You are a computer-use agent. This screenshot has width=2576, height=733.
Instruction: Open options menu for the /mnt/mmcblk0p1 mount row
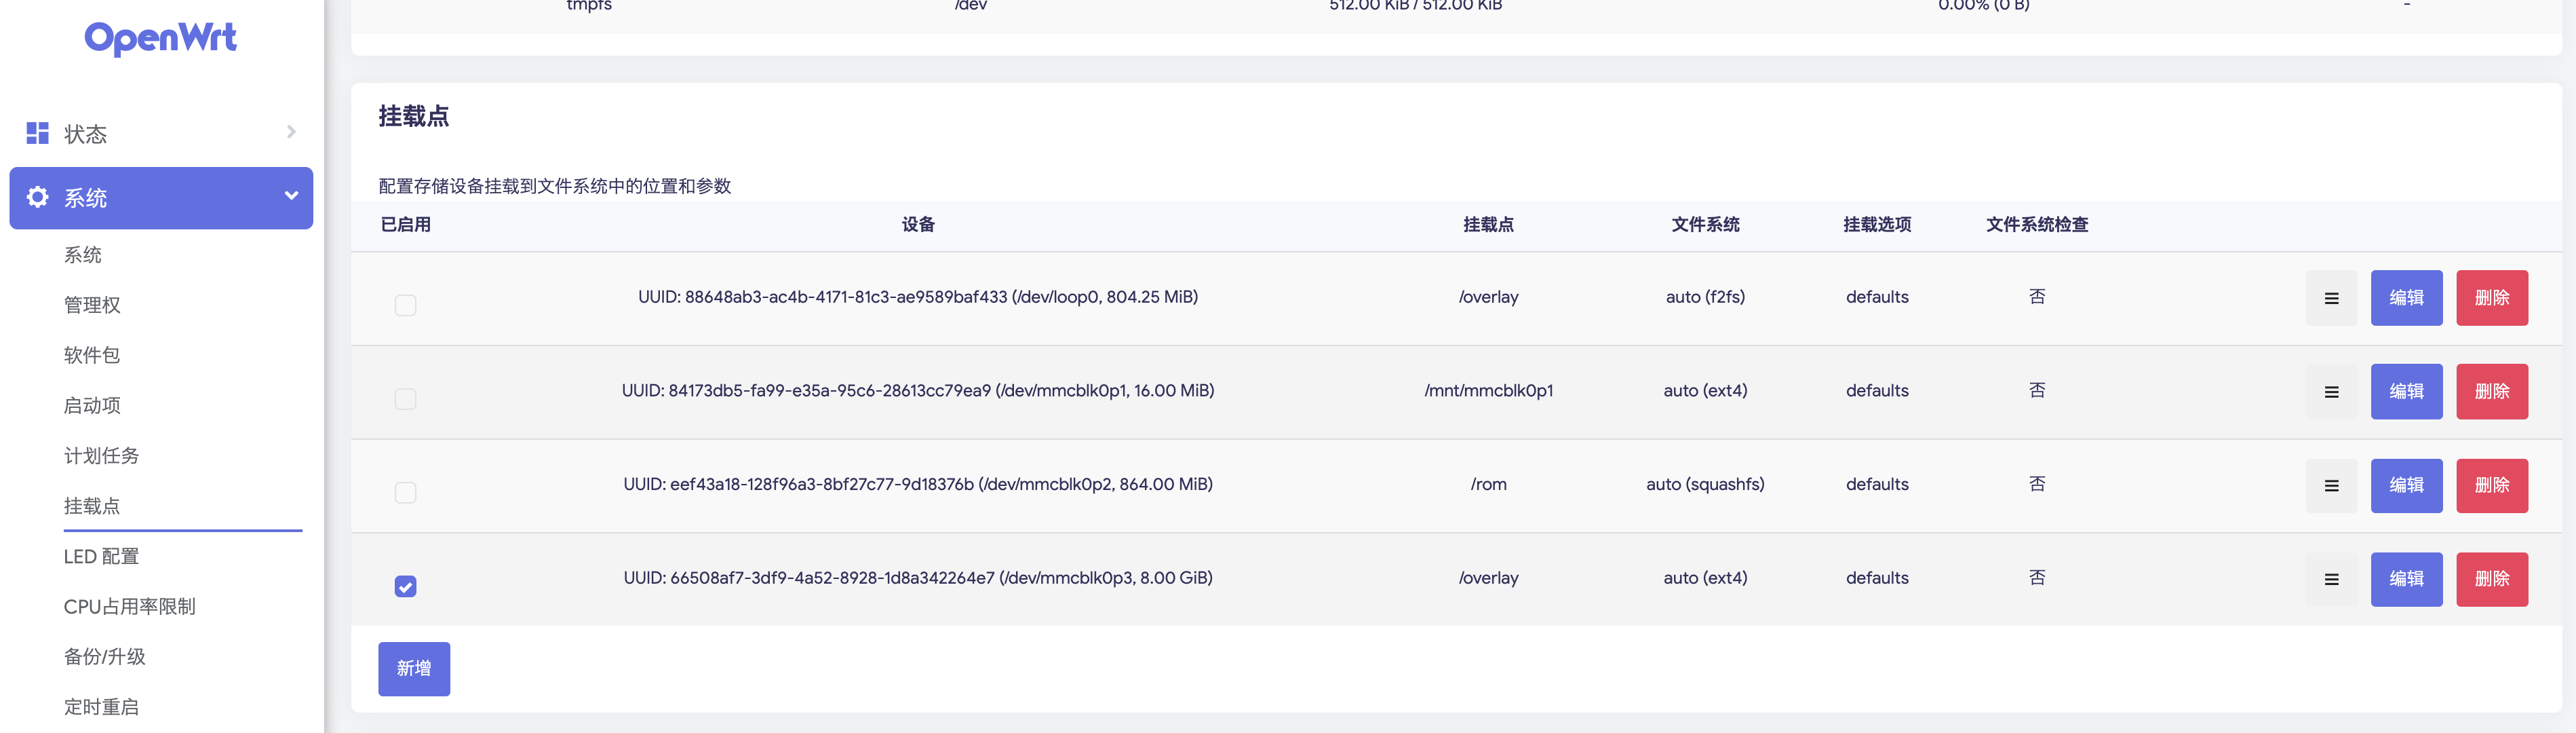(x=2331, y=391)
